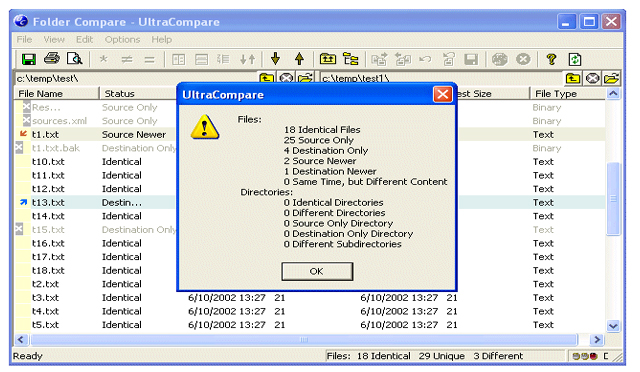Select the over-under layout icon

pyautogui.click(x=201, y=60)
